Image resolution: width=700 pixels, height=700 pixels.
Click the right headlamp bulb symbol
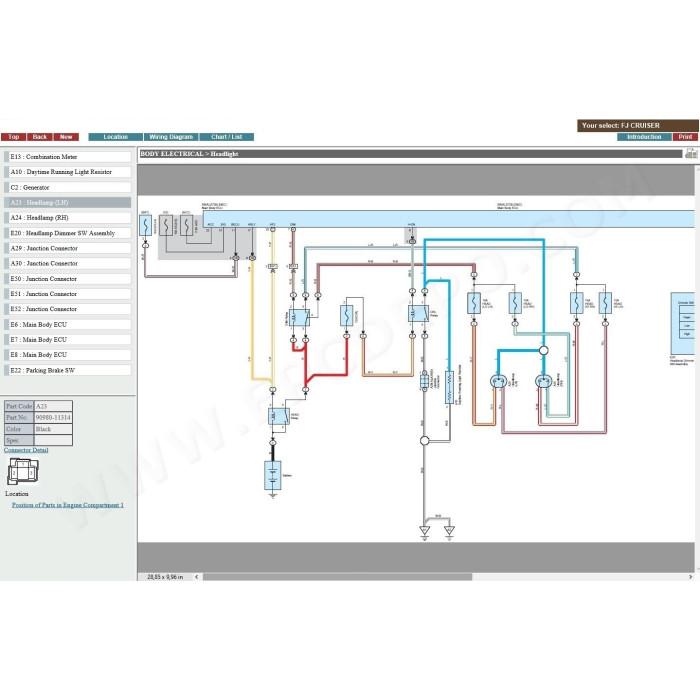[x=543, y=382]
